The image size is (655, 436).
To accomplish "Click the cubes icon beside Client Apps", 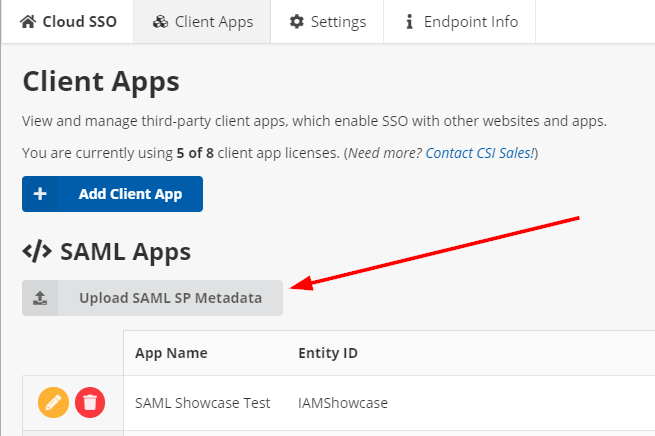I will tap(161, 21).
